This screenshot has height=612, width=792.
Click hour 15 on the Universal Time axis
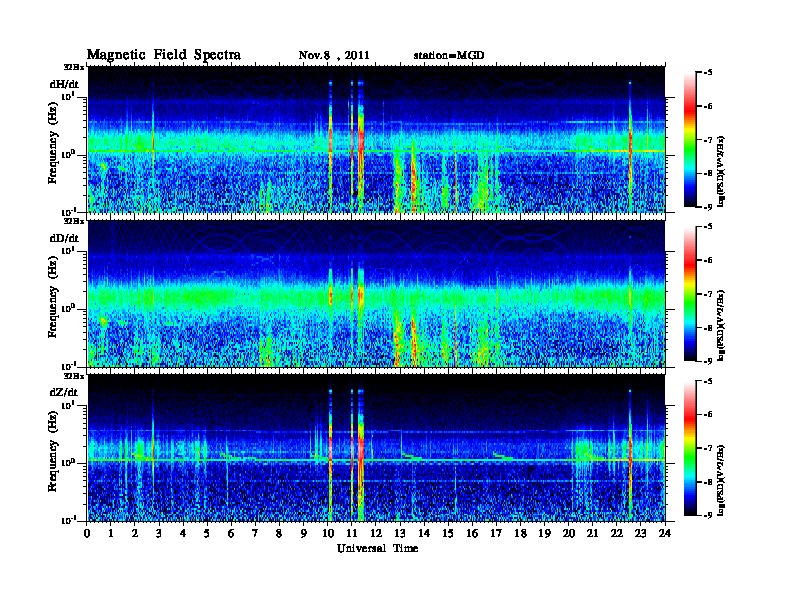coord(448,533)
